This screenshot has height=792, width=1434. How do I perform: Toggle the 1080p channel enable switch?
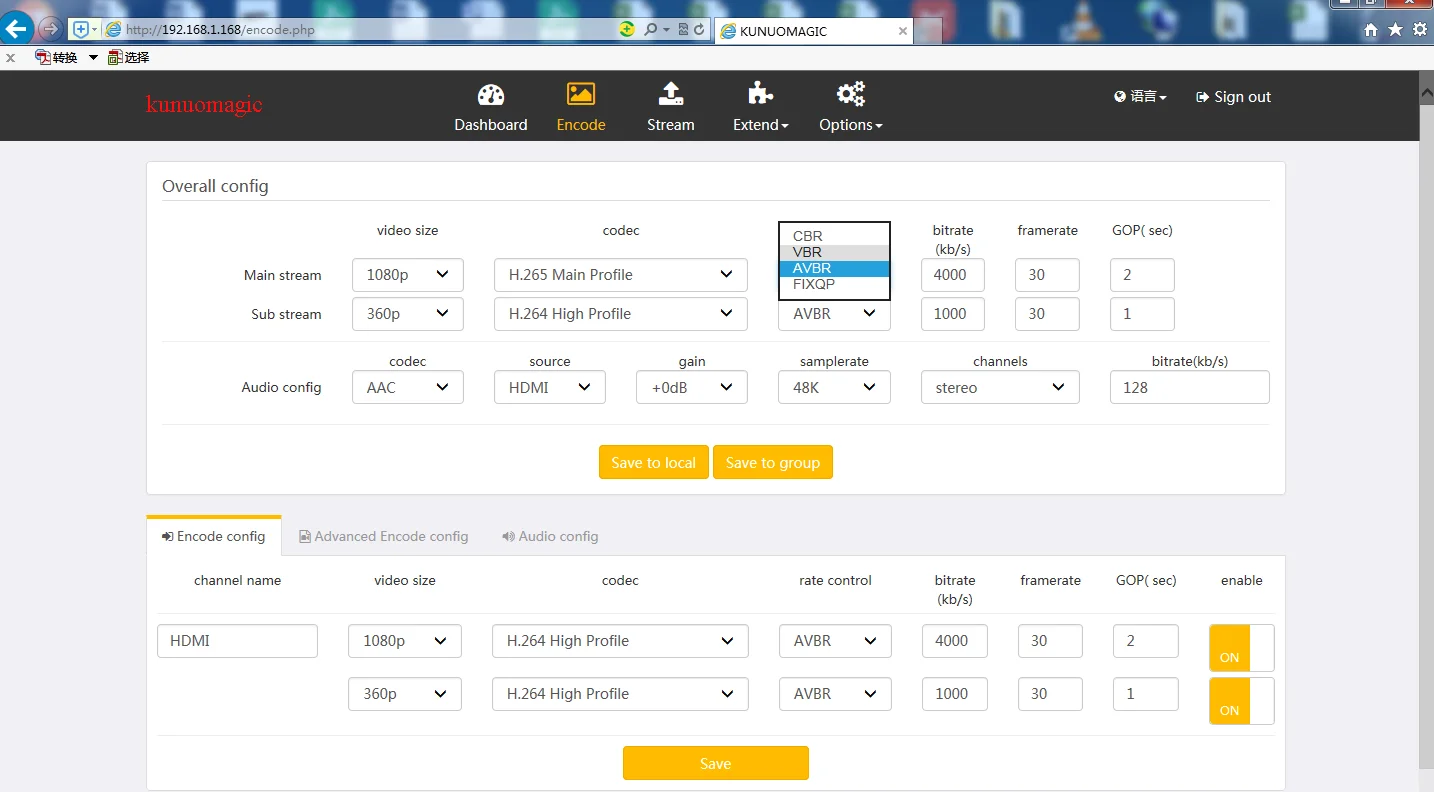coord(1242,648)
